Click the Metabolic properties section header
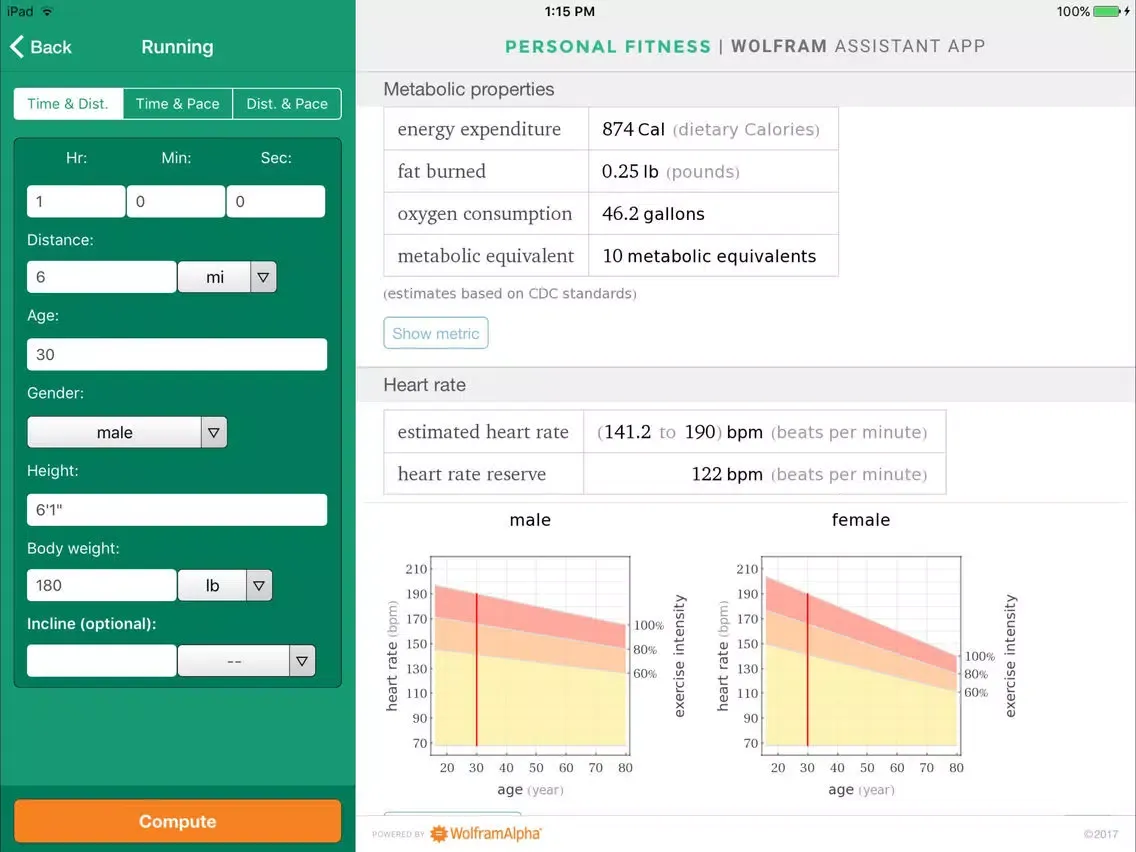 point(469,89)
